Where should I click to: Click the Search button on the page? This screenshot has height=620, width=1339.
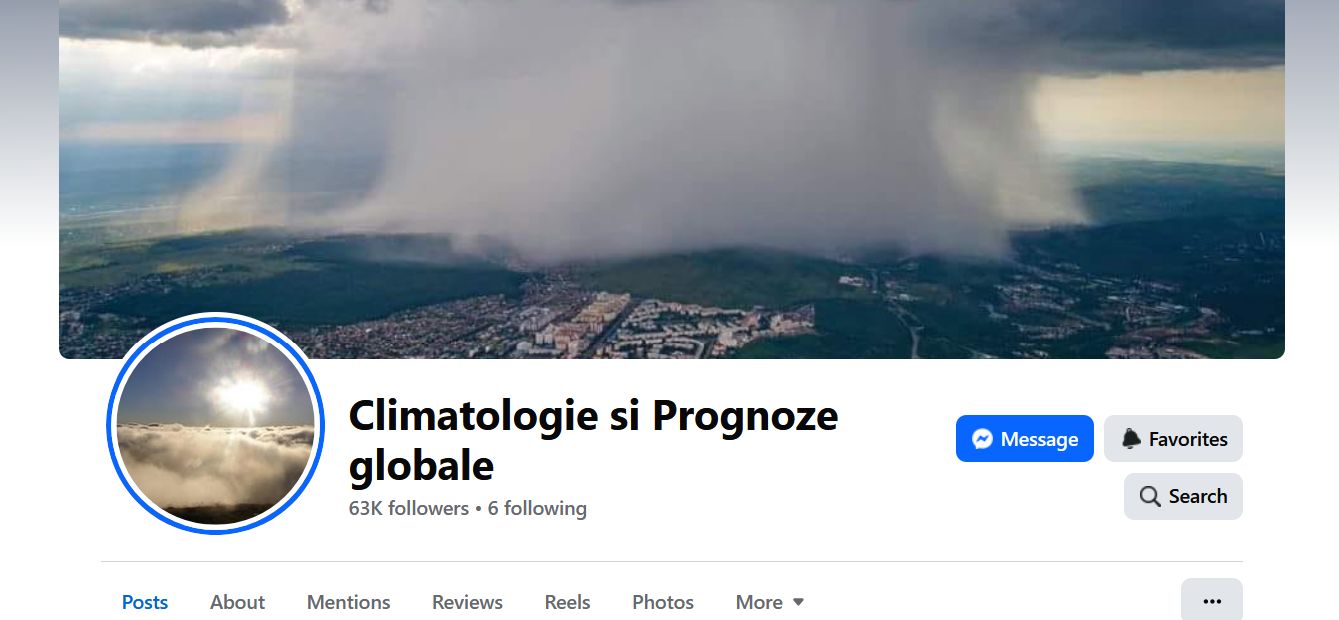1183,497
